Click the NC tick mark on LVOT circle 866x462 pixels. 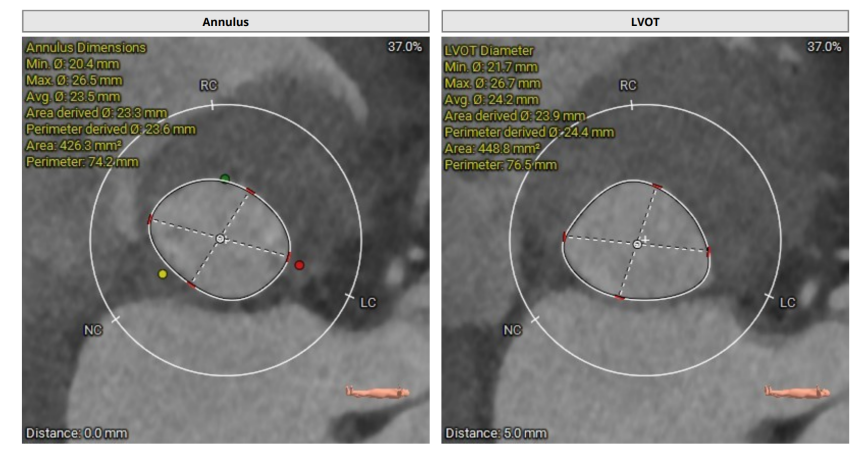click(x=535, y=319)
